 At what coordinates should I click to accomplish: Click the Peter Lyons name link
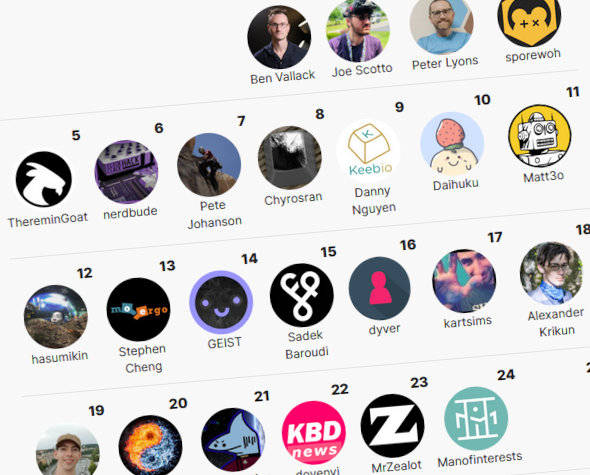[x=445, y=63]
